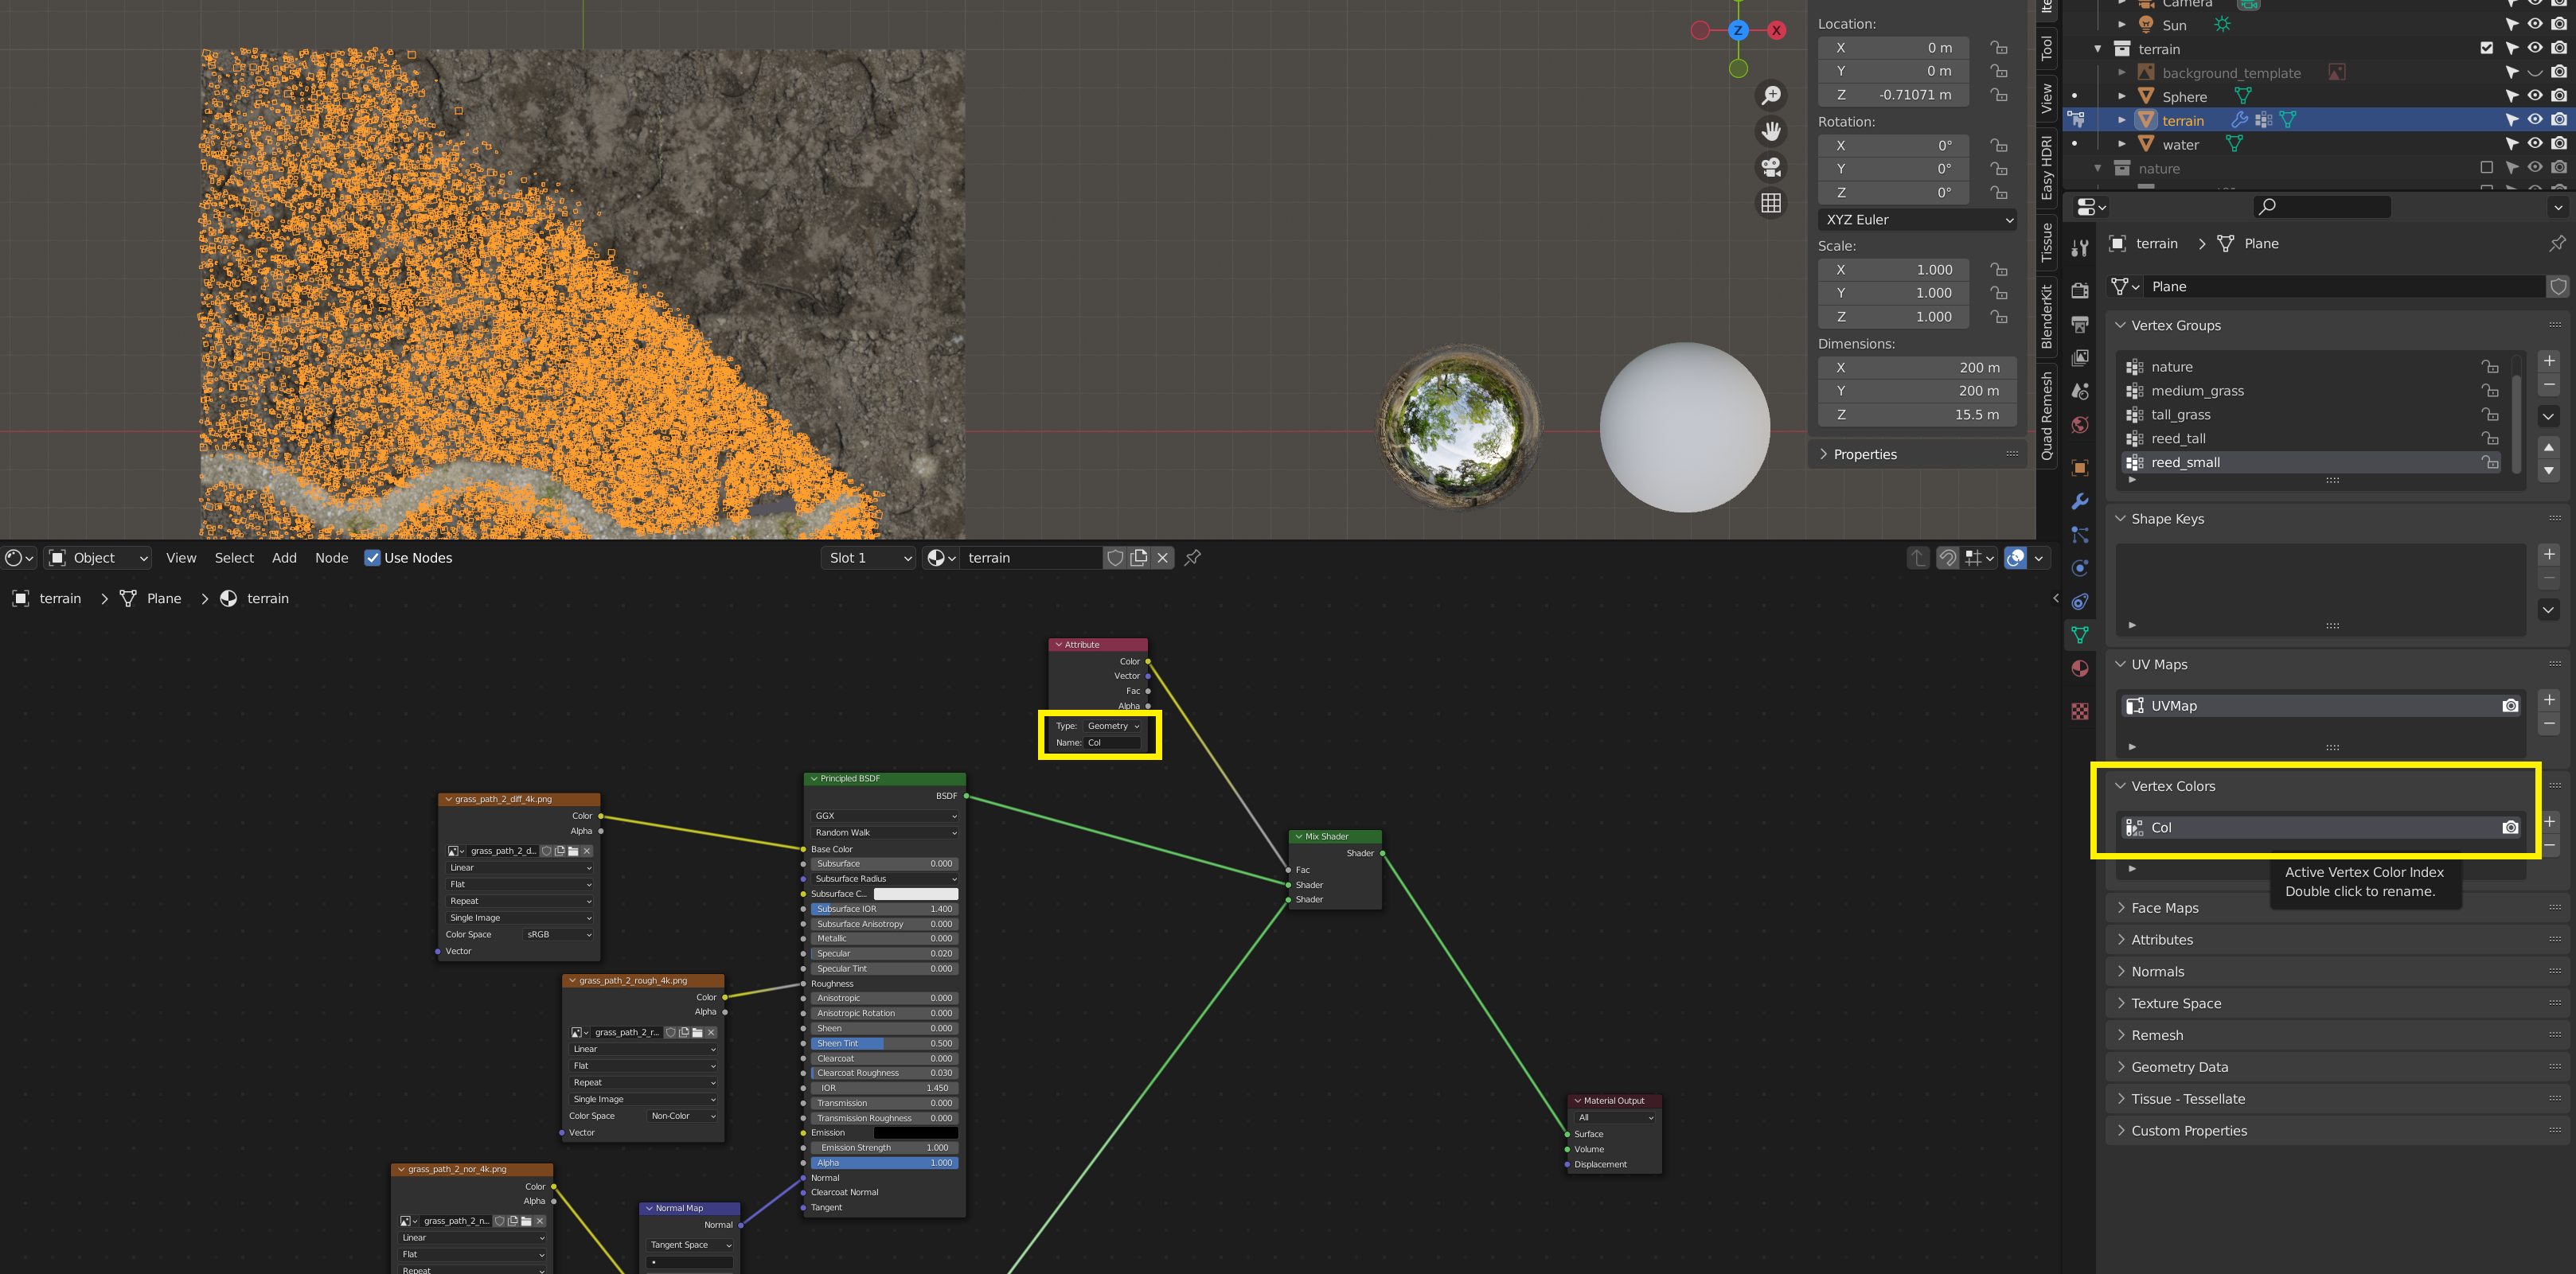
Task: Open the Node menu
Action: click(x=331, y=558)
